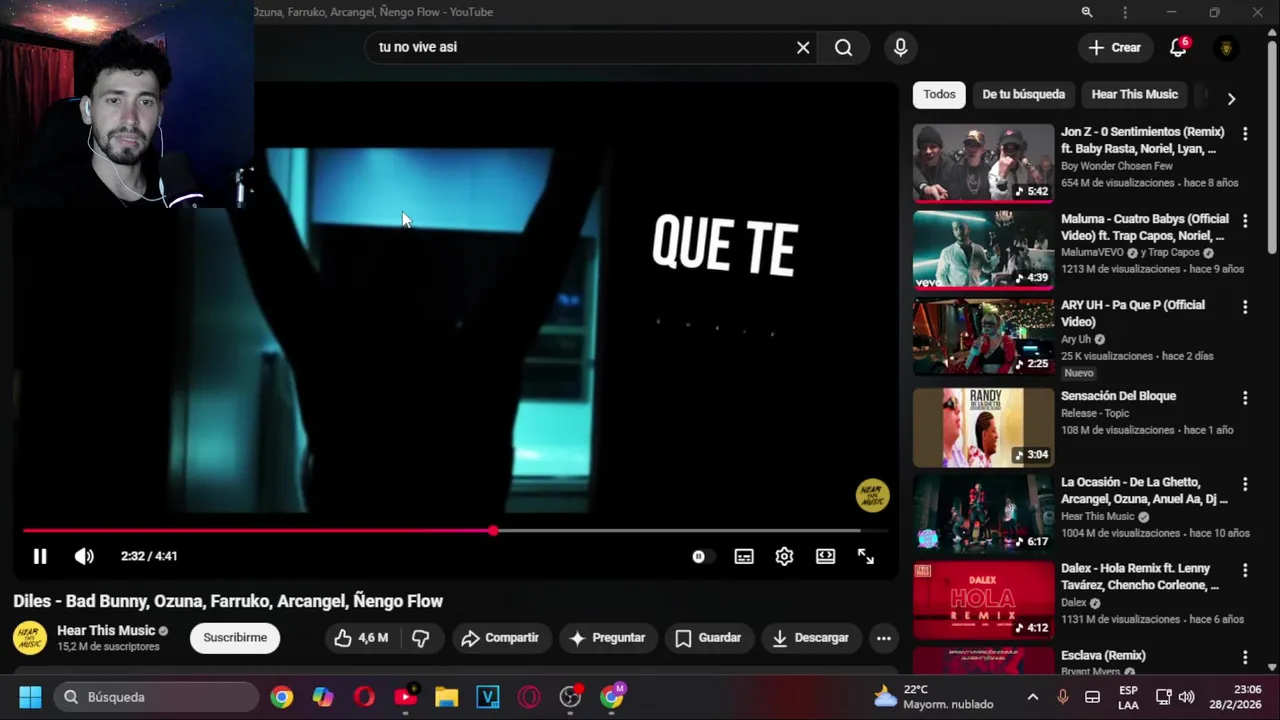Open more actions with the three dots

[883, 637]
